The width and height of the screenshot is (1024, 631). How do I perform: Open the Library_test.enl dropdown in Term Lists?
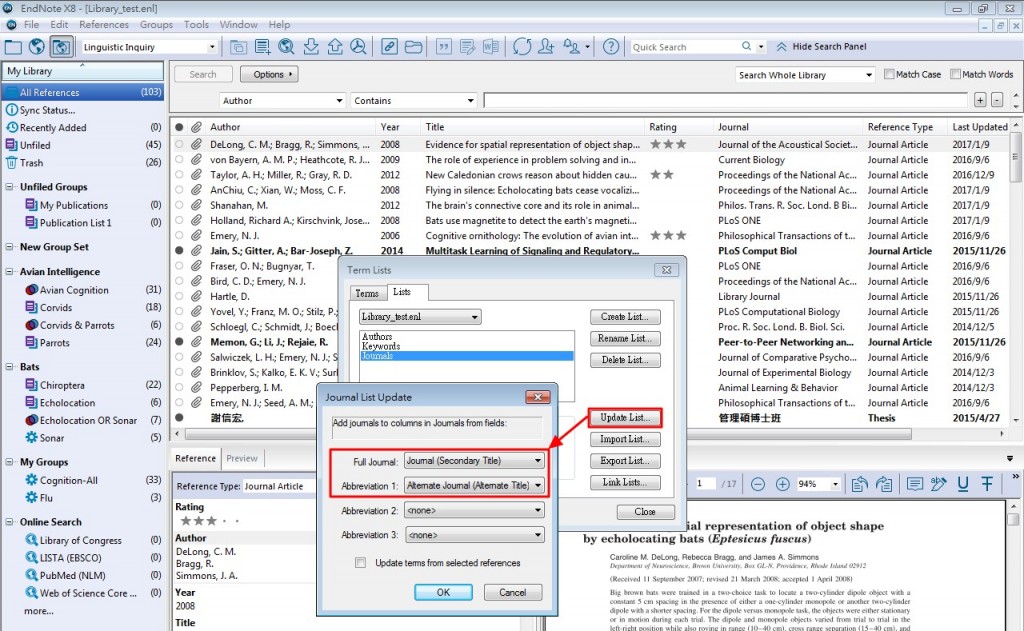(420, 317)
